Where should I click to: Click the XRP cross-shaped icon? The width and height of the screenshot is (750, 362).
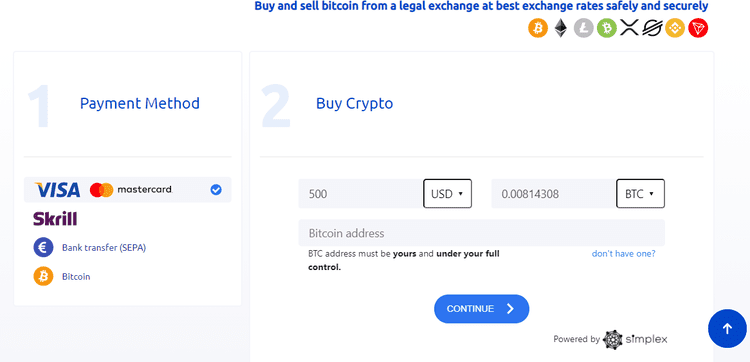(x=629, y=28)
